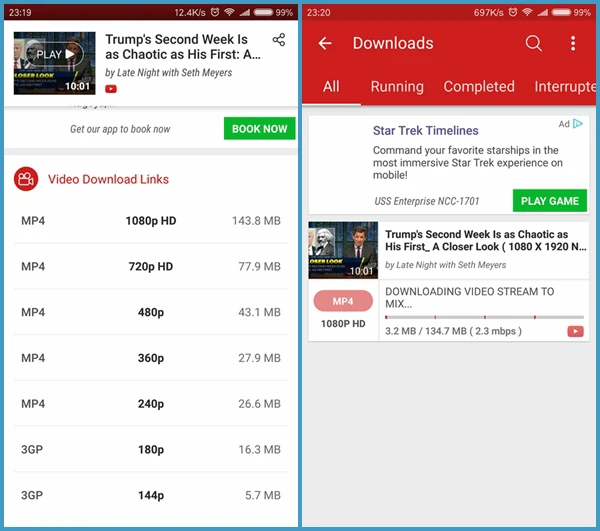Play the video via the PLAY thumbnail

(x=55, y=63)
